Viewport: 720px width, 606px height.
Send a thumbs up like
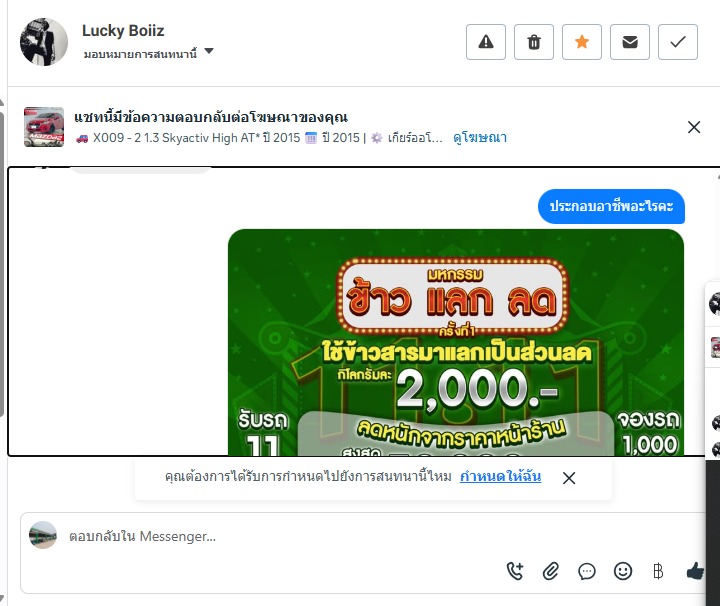coord(695,572)
